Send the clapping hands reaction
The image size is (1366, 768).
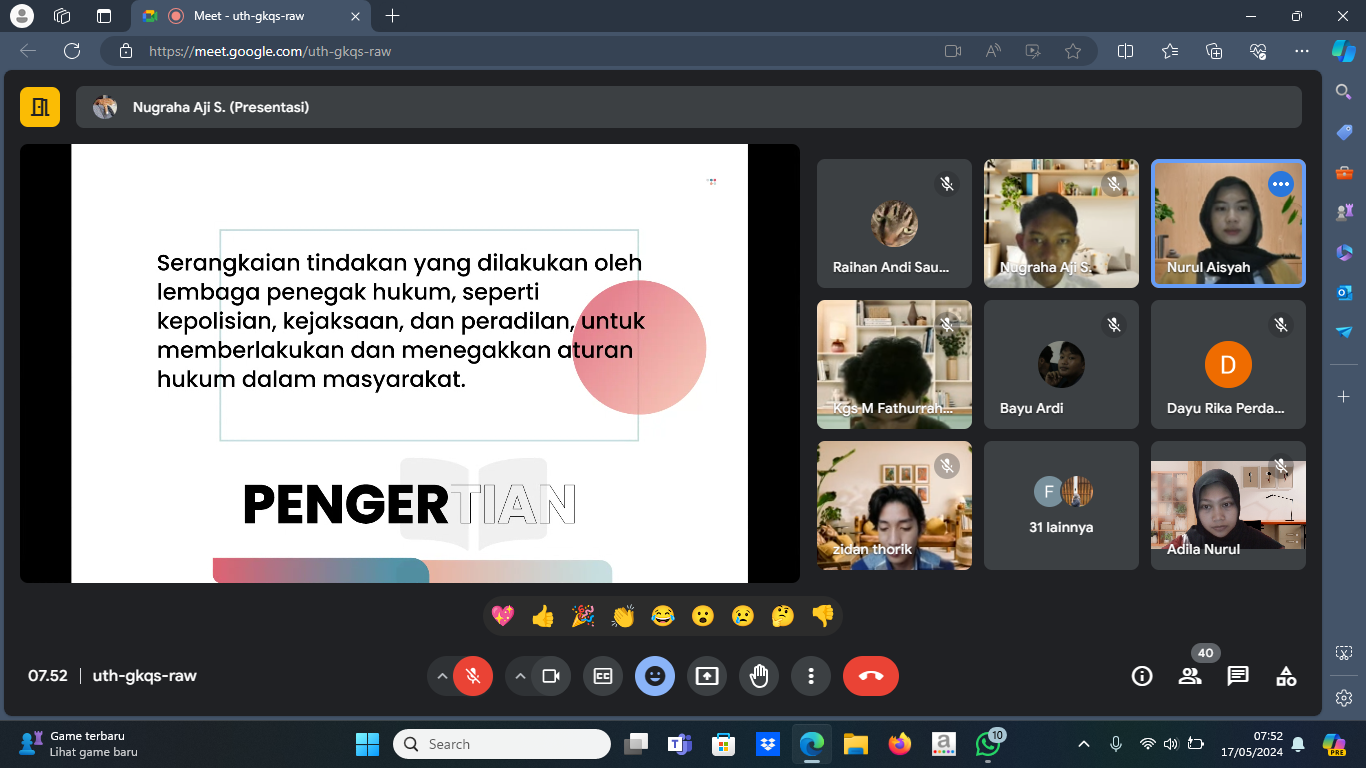[623, 616]
